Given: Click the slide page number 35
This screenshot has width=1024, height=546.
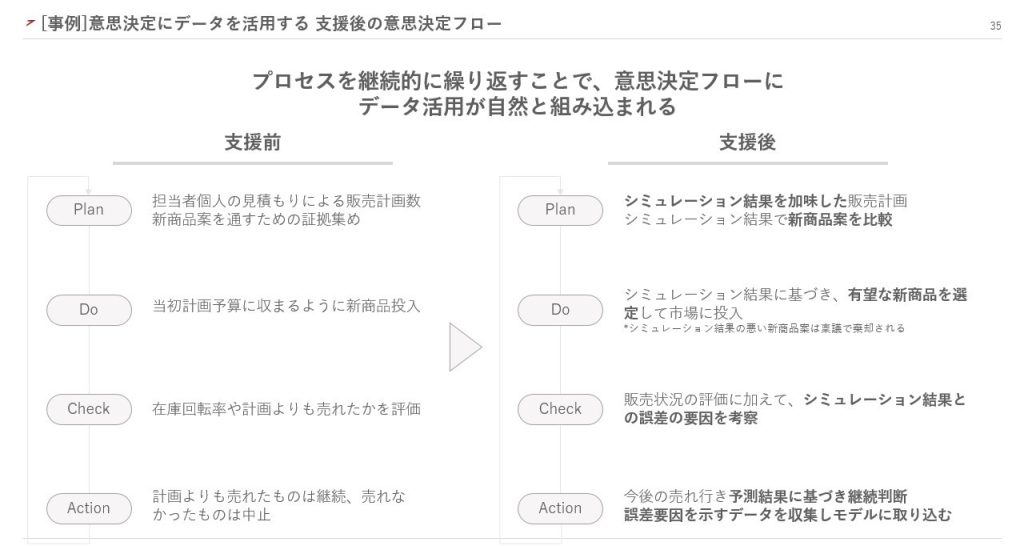Looking at the screenshot, I should pyautogui.click(x=995, y=26).
